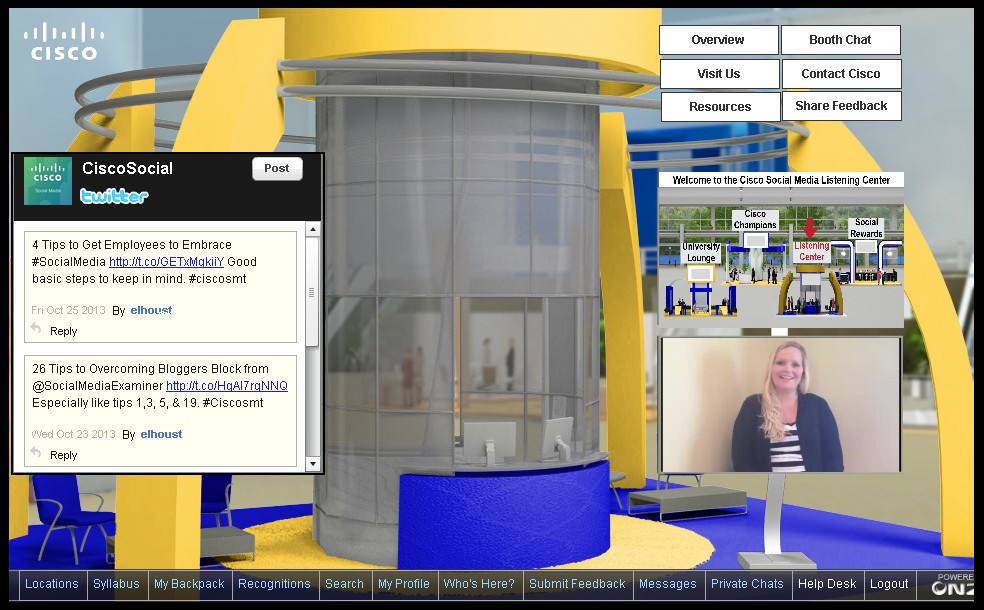
Task: Click the Twitter feed scrollbar thumb
Action: point(313,292)
